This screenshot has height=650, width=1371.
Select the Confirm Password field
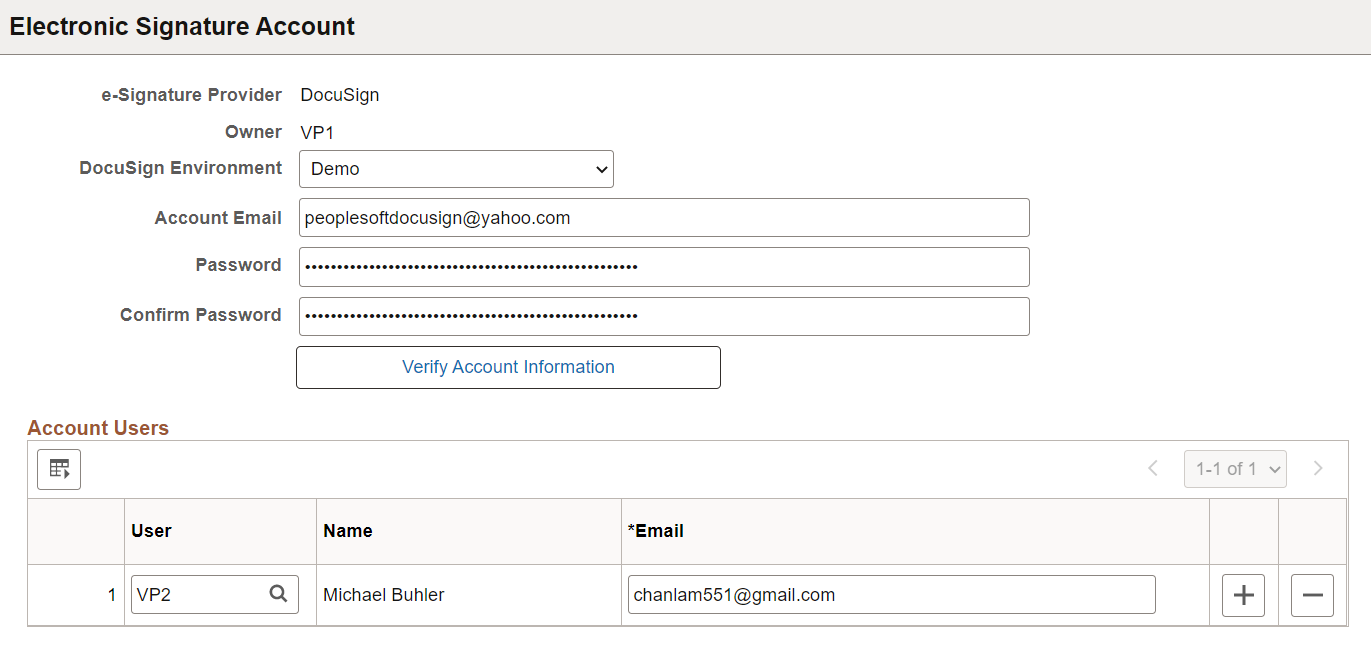(664, 315)
